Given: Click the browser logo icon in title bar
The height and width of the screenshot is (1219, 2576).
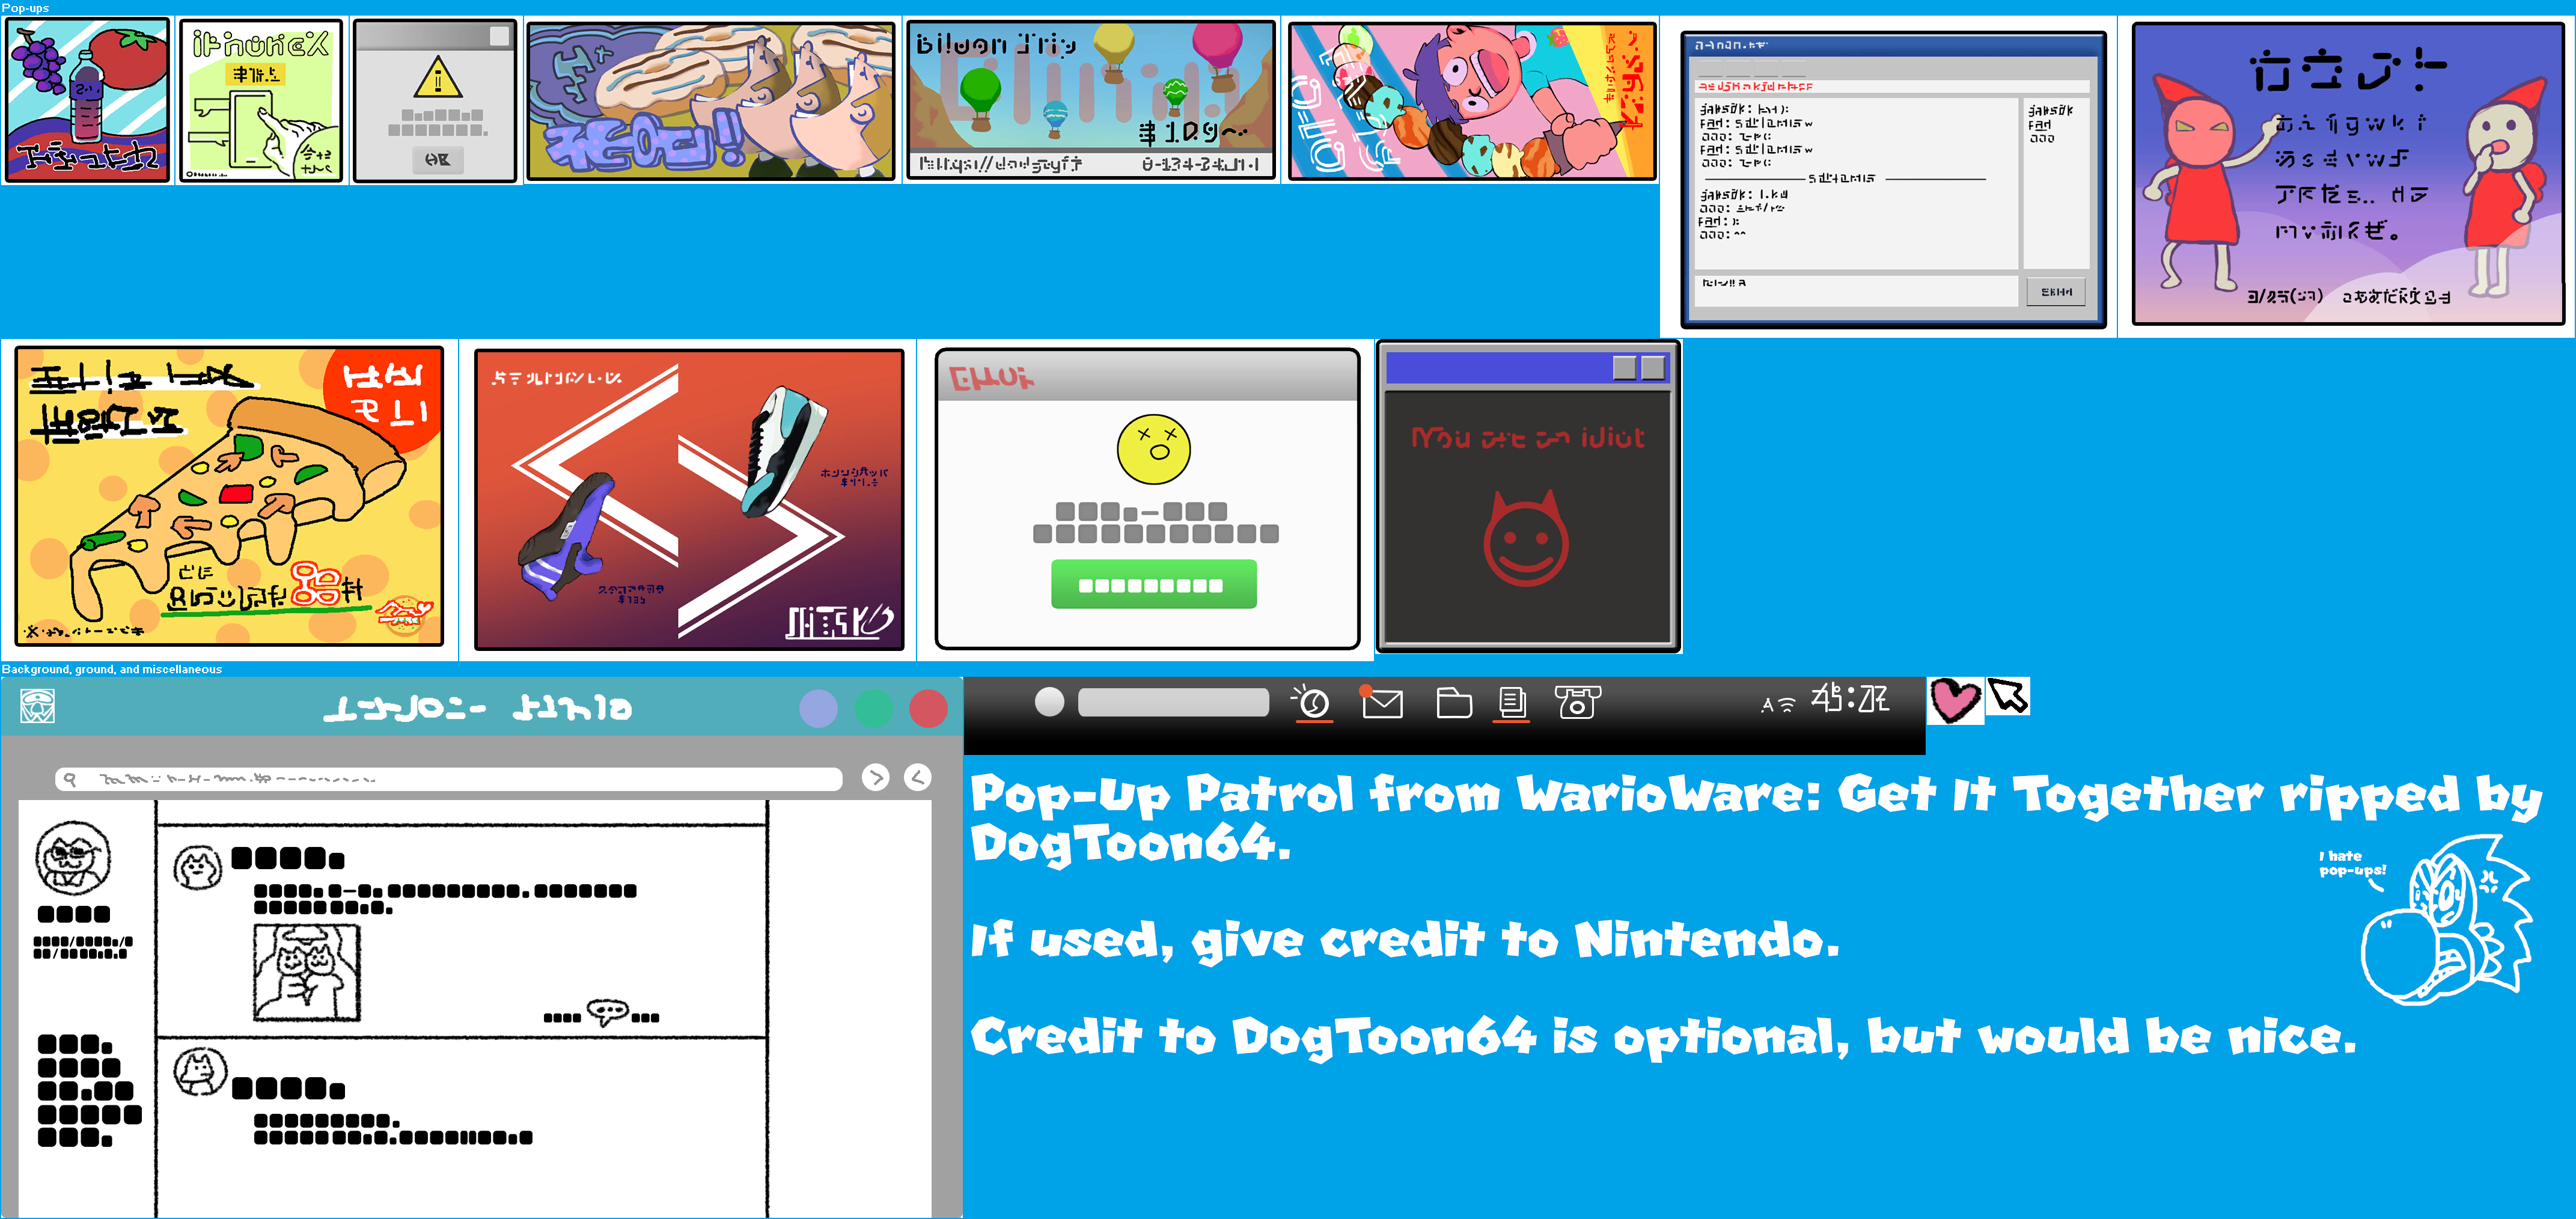Looking at the screenshot, I should [x=38, y=706].
